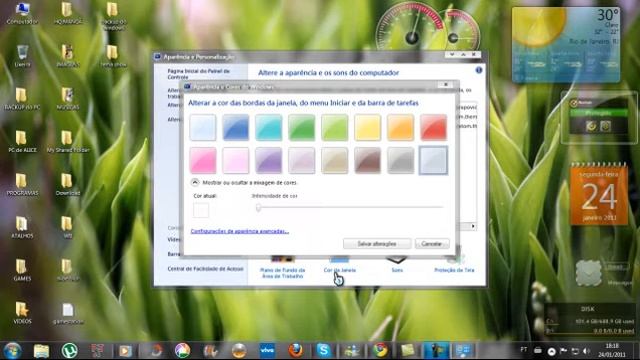Viewport: 640px width, 360px height.
Task: Choose the dark green color swatch
Action: click(302, 127)
